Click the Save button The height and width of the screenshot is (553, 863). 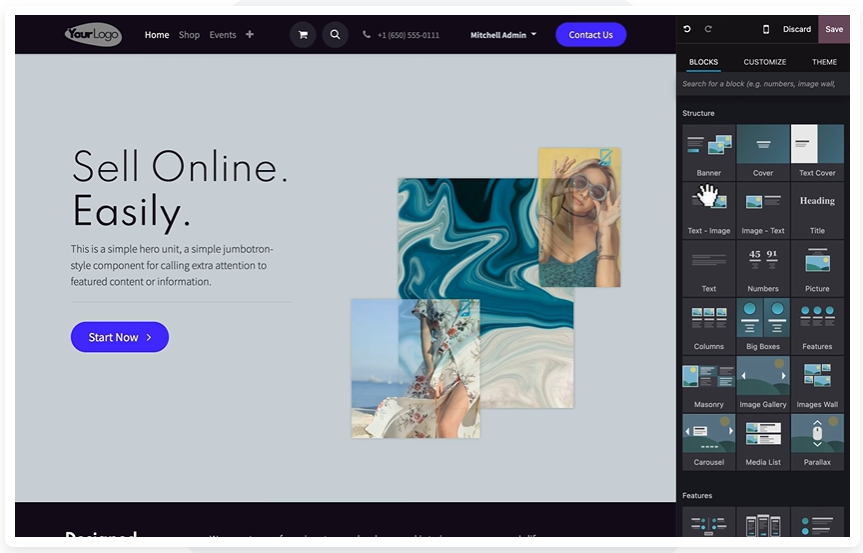pyautogui.click(x=833, y=29)
